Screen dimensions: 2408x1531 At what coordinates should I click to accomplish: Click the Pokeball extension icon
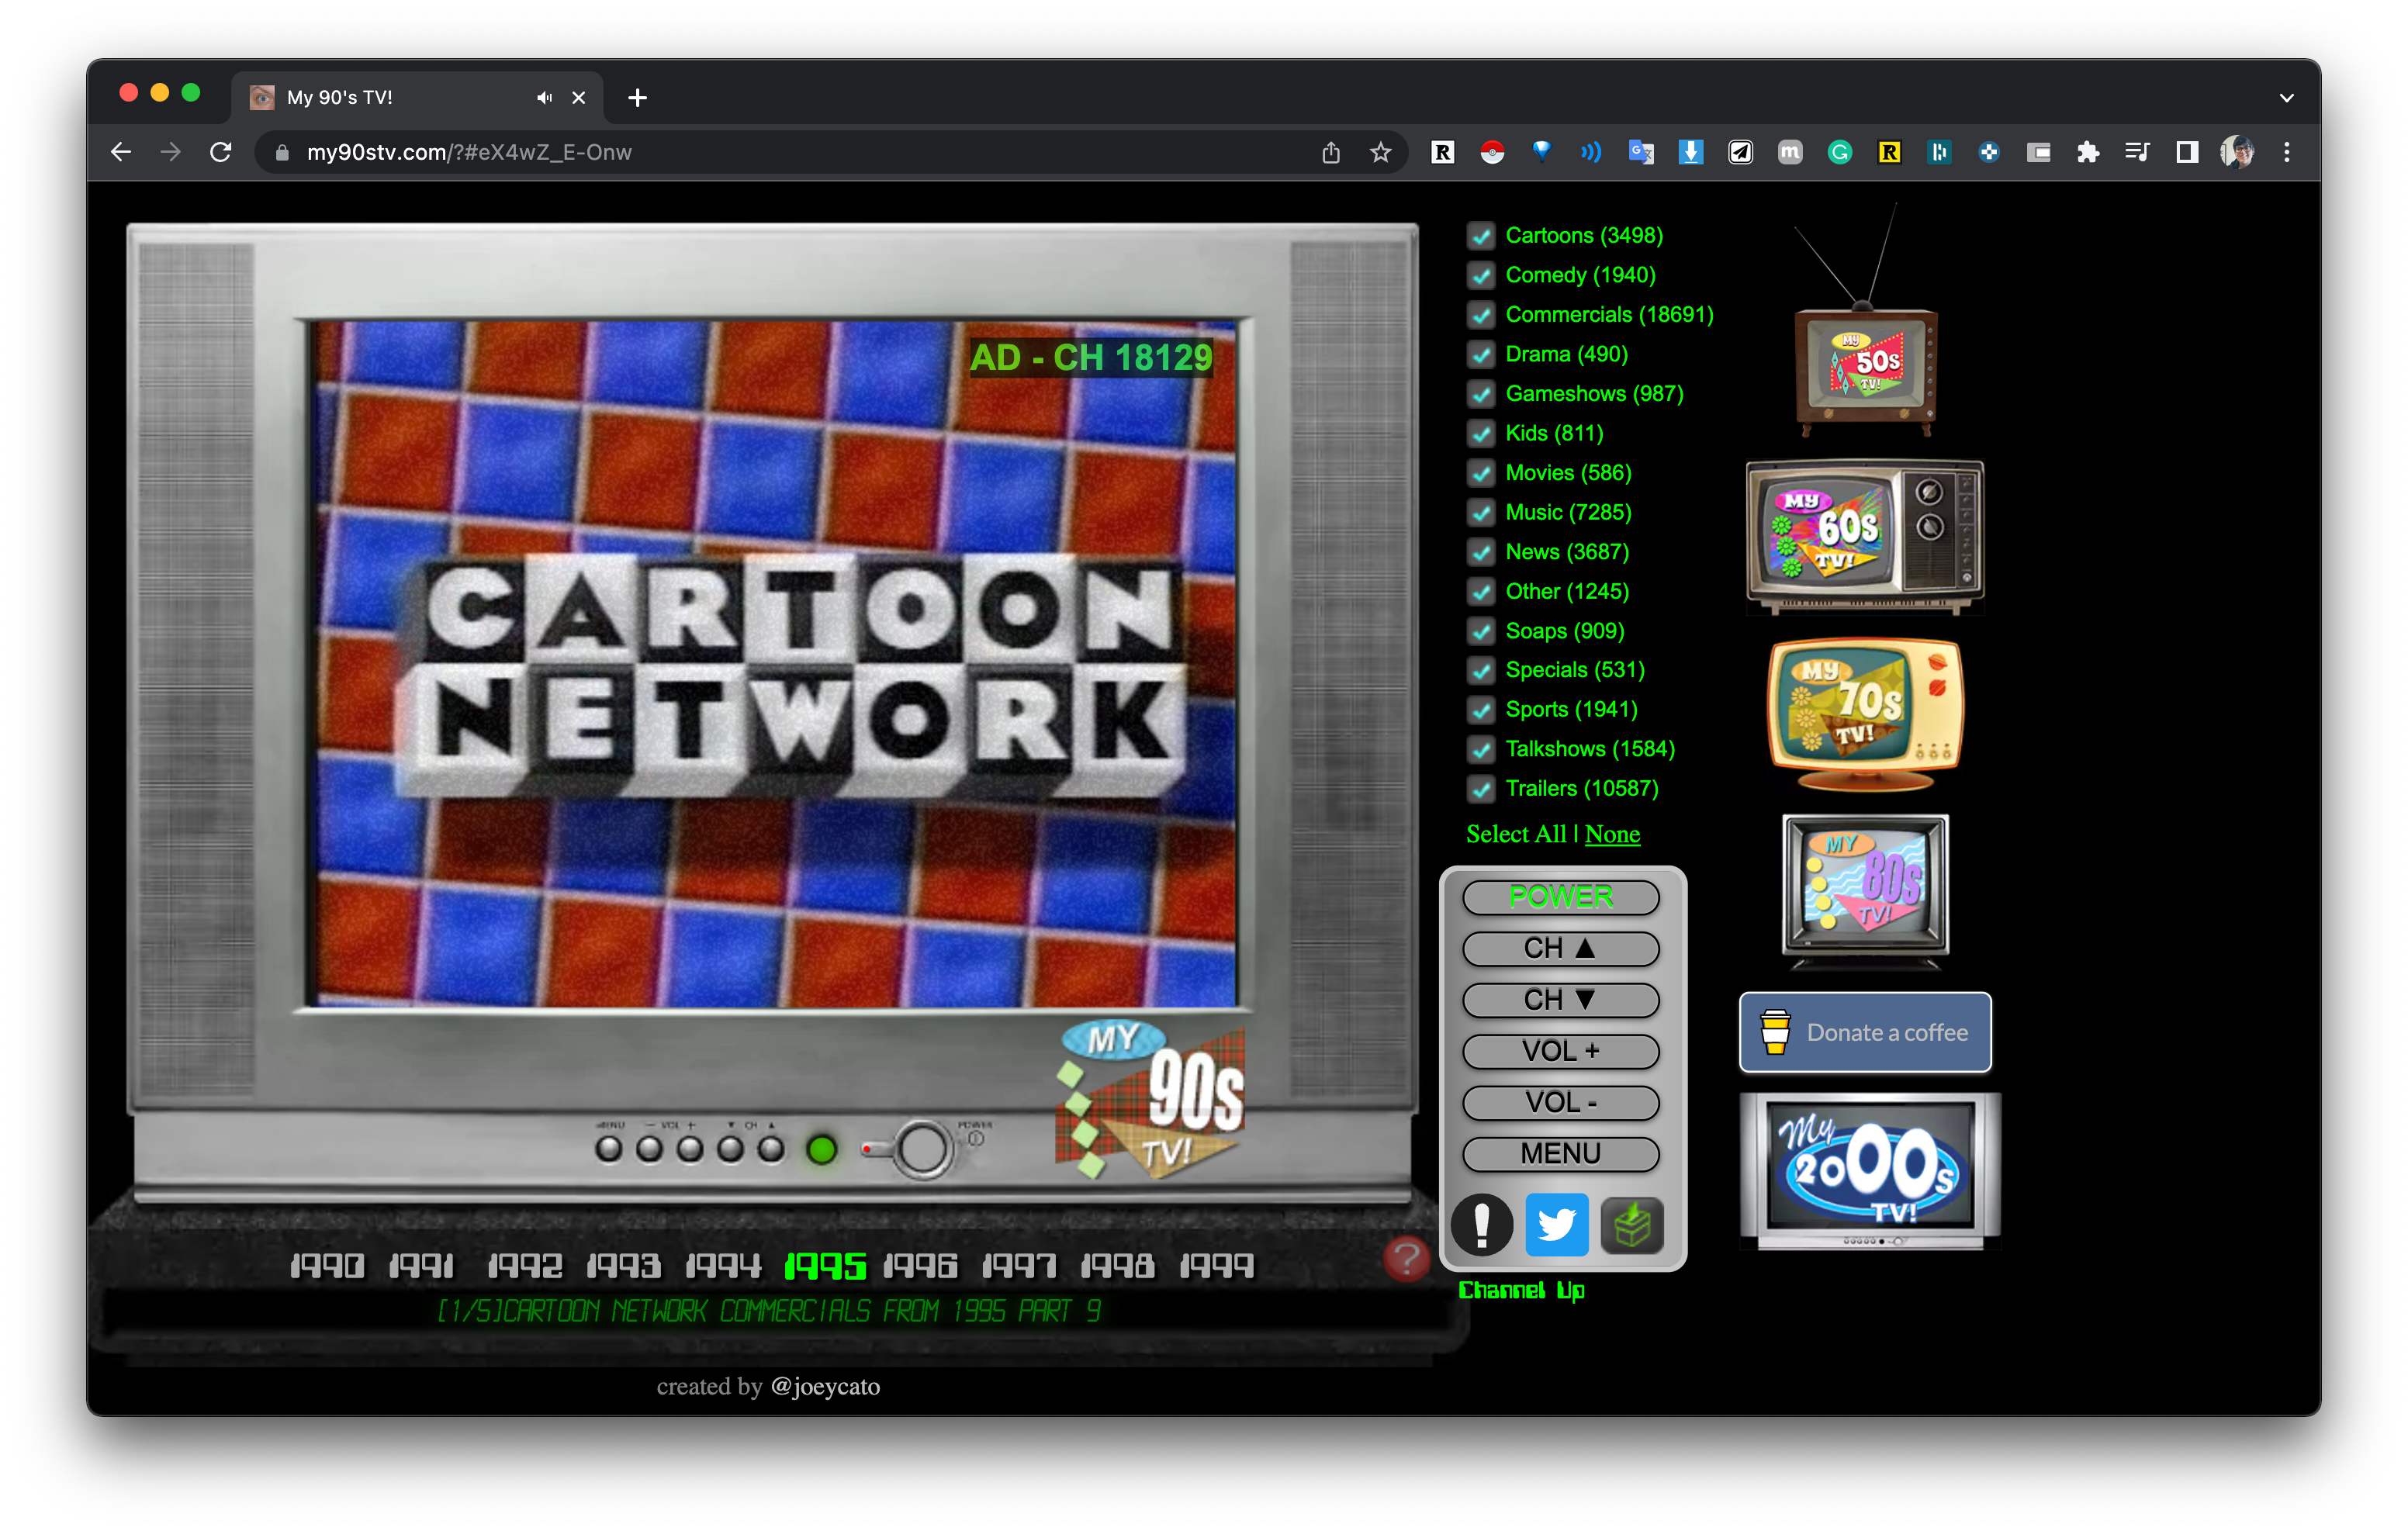click(x=1491, y=152)
